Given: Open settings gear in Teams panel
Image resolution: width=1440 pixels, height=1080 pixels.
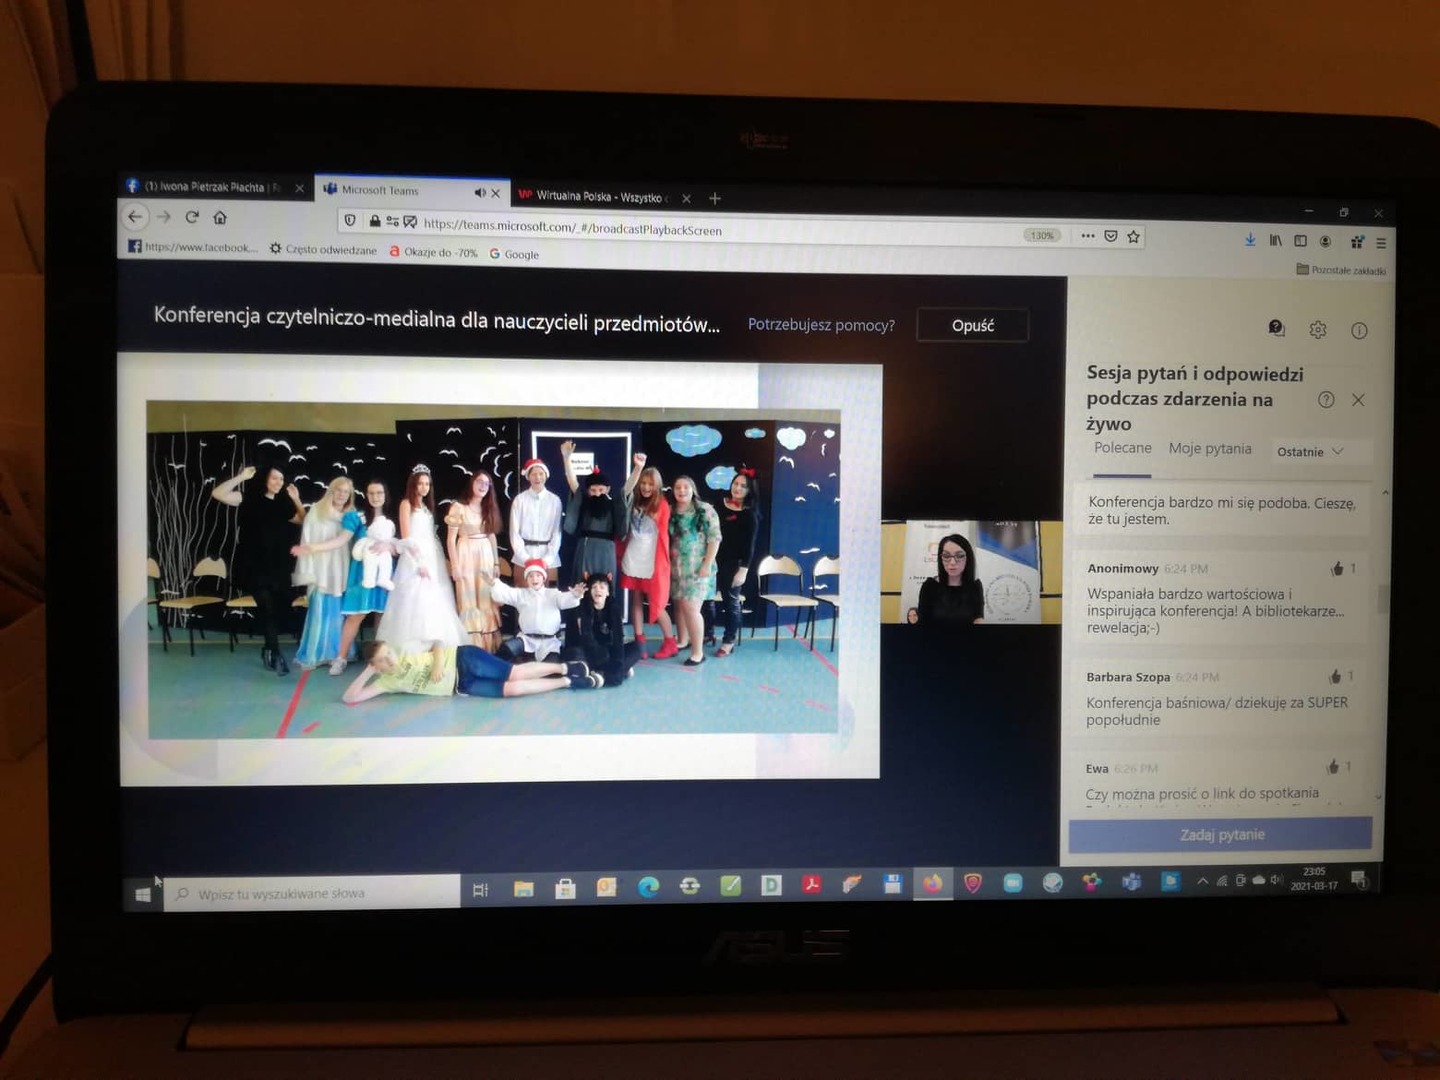Looking at the screenshot, I should tap(1318, 330).
